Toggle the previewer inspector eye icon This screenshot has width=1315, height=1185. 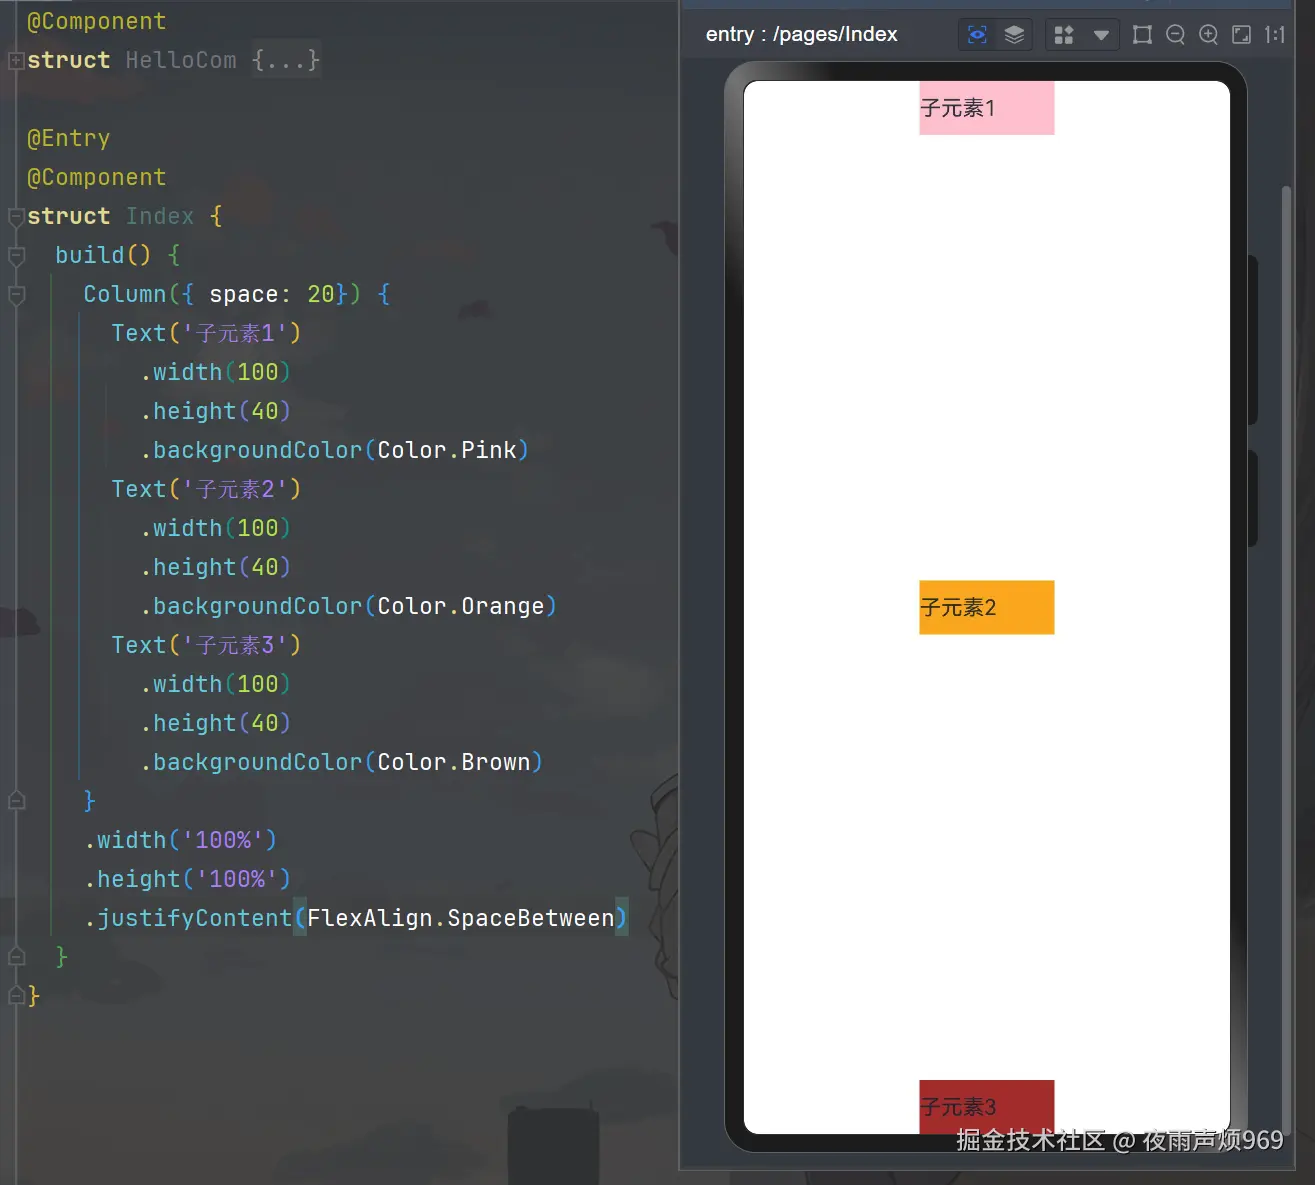coord(977,35)
